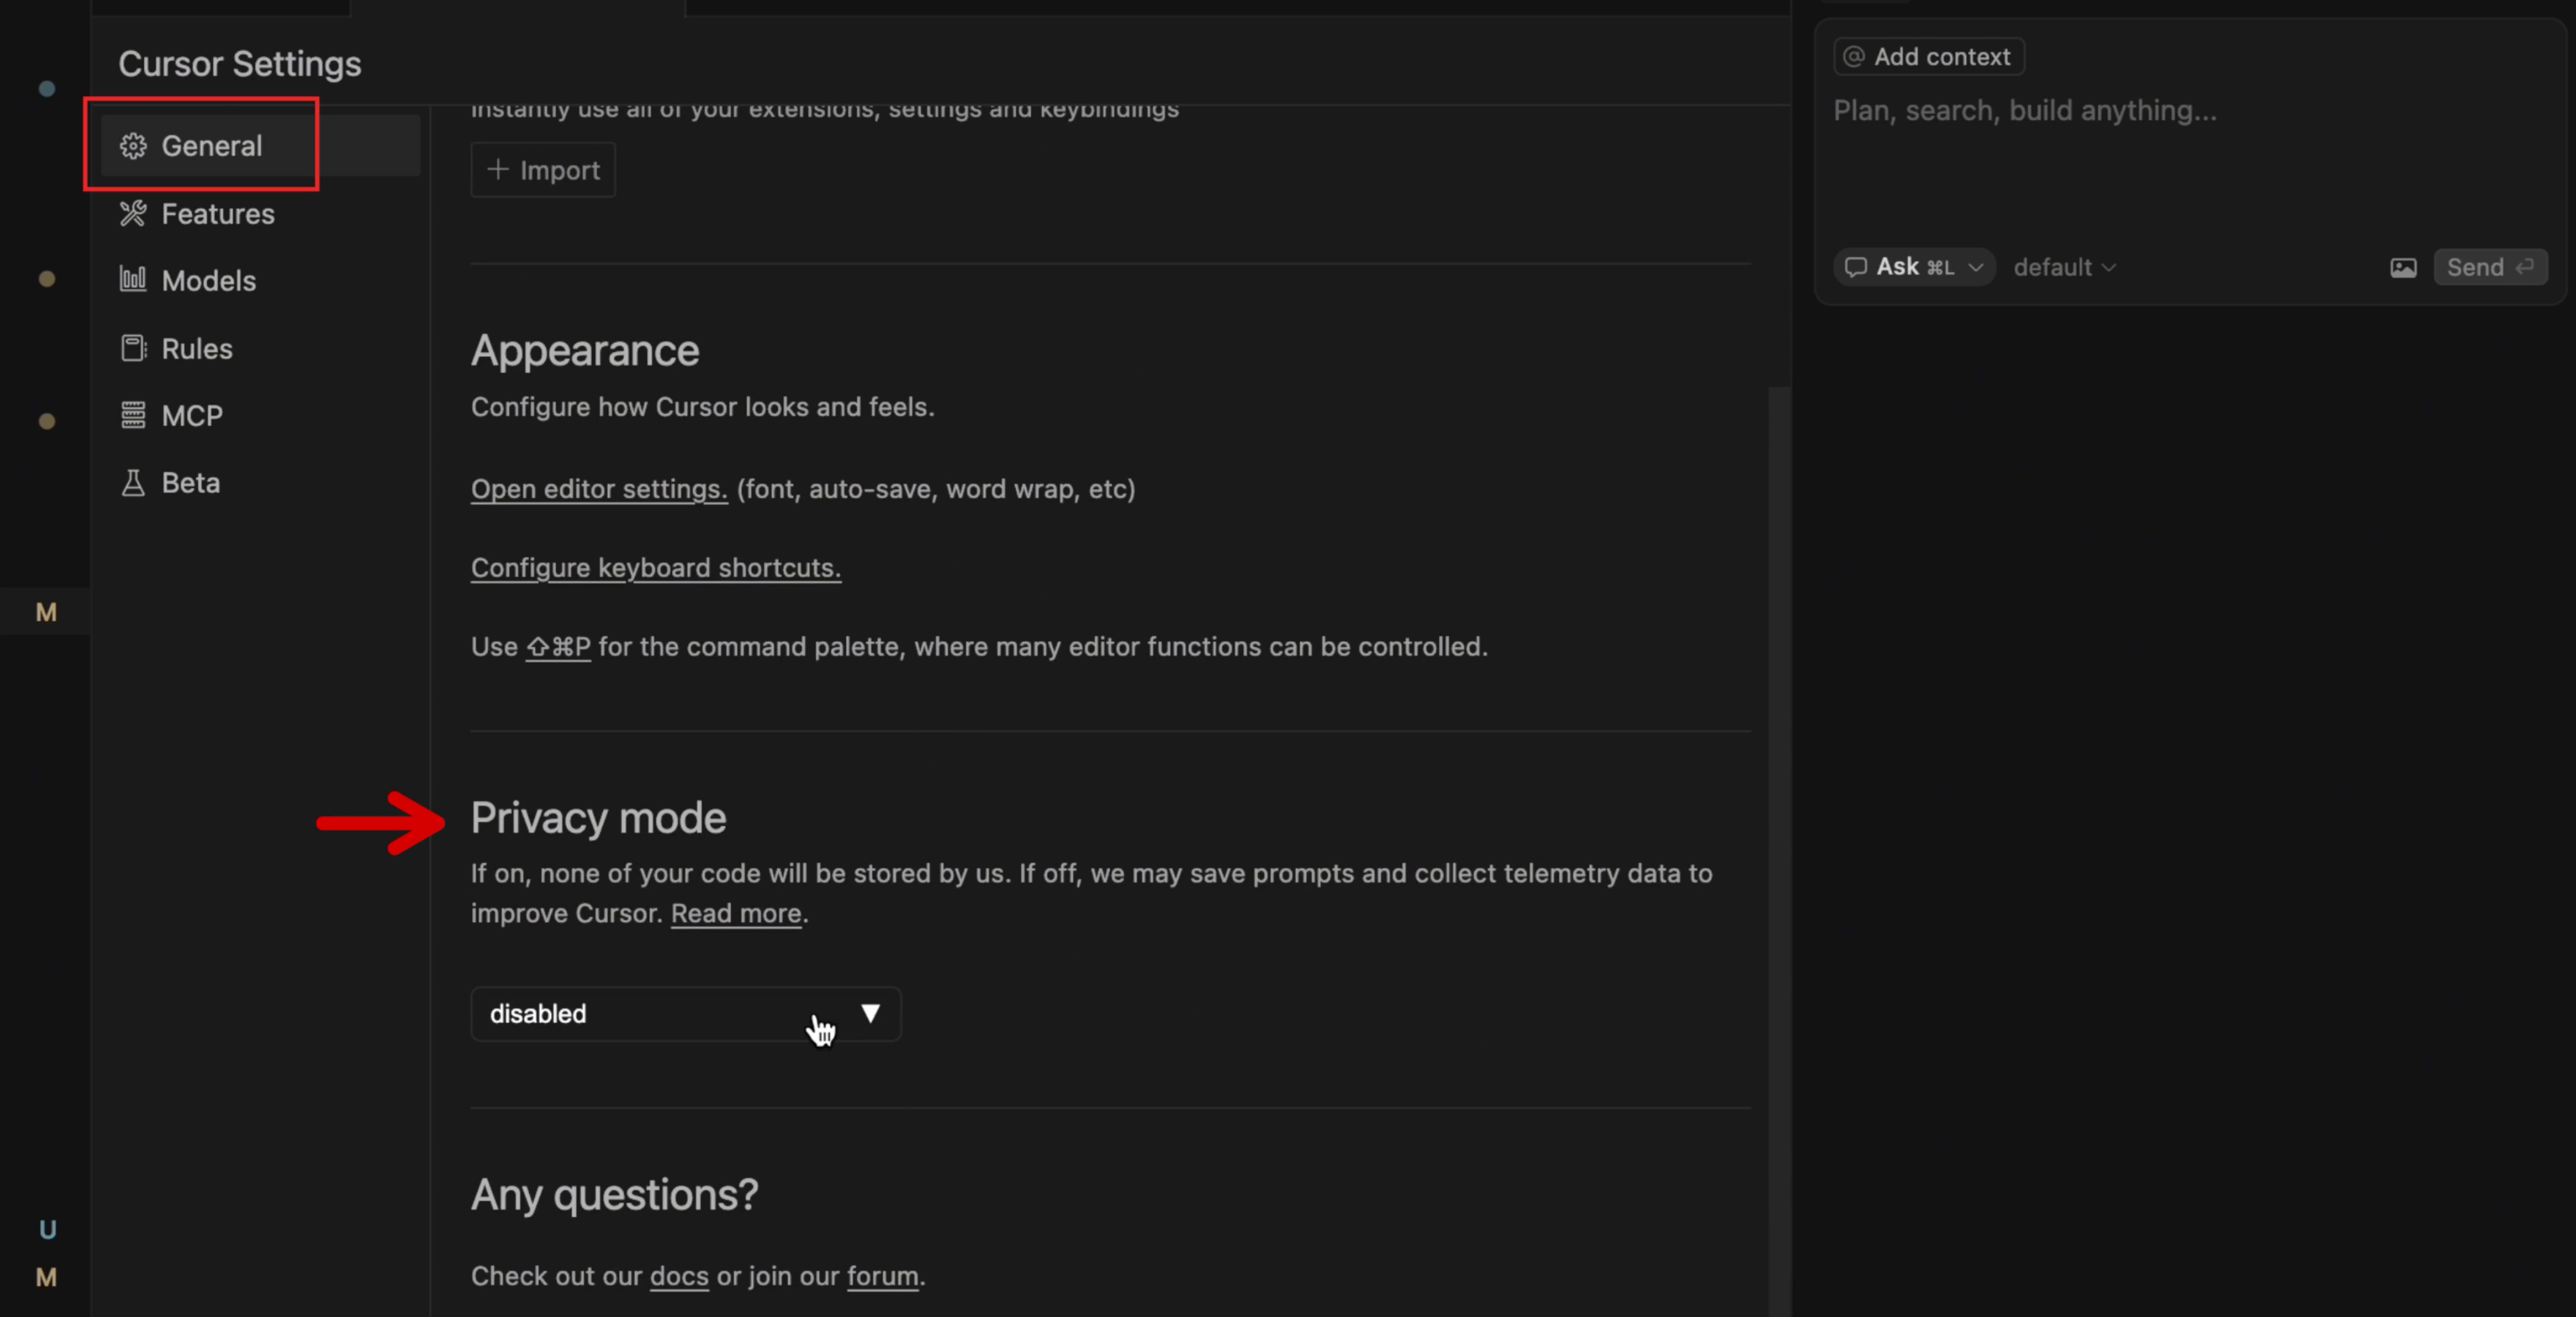Open the Privacy mode disabled dropdown

point(685,1014)
